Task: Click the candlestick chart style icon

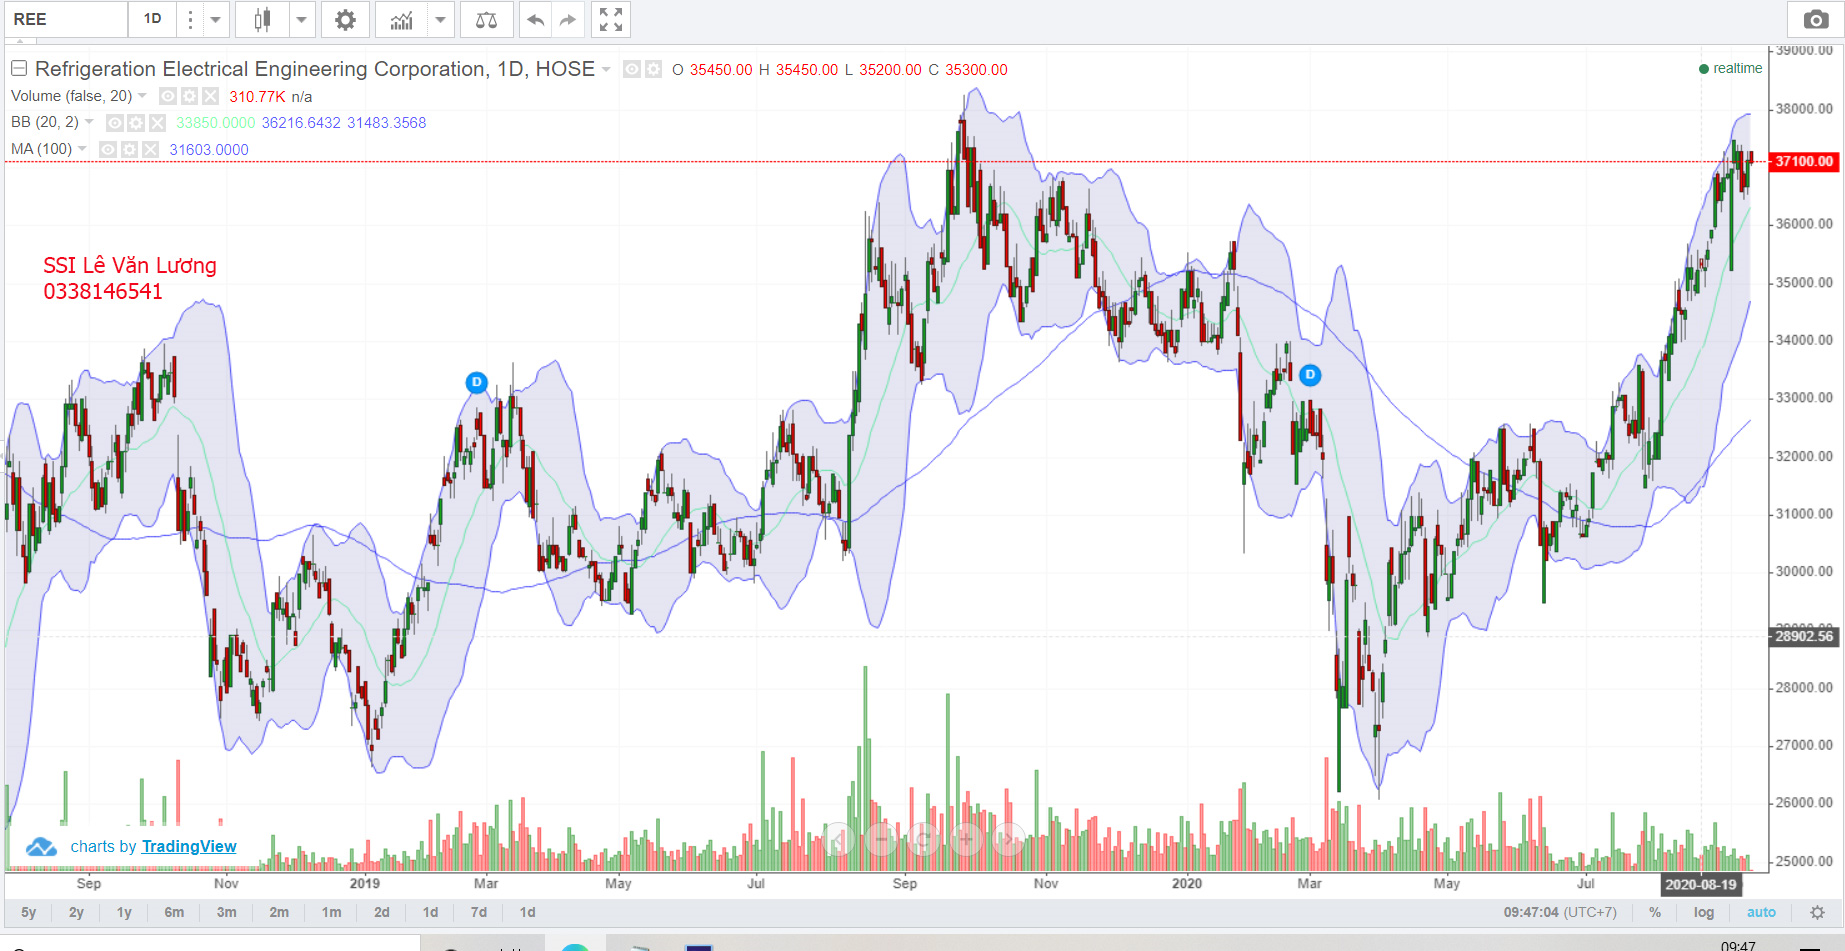Action: [262, 20]
